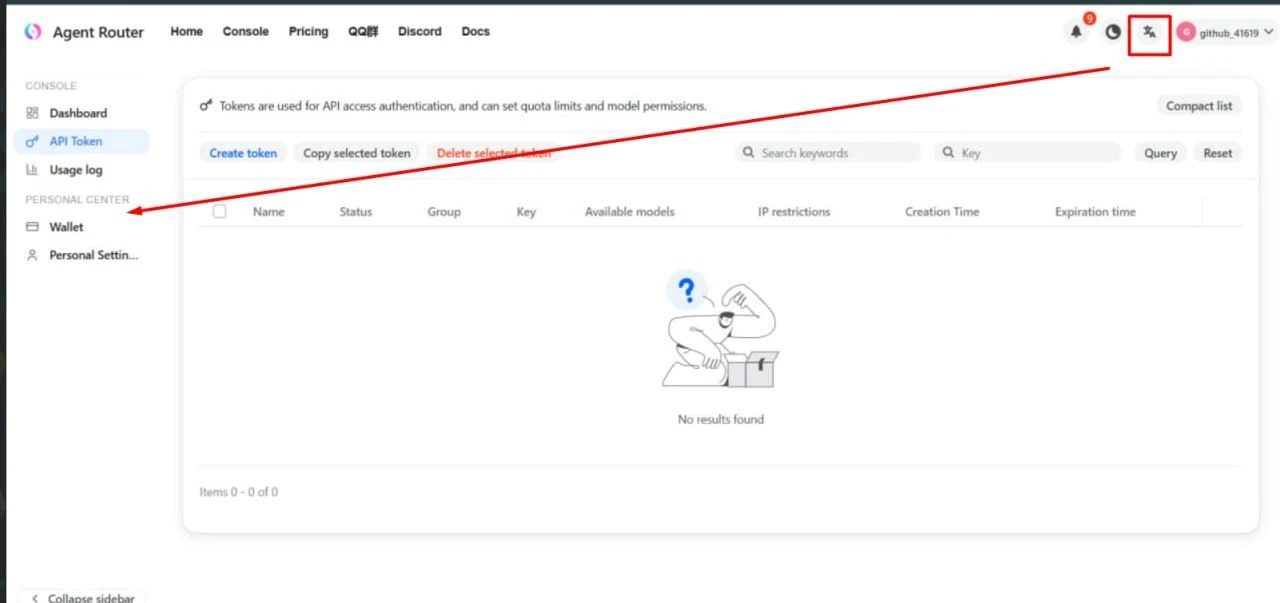Open the language translation icon
The height and width of the screenshot is (603, 1280).
(1150, 32)
